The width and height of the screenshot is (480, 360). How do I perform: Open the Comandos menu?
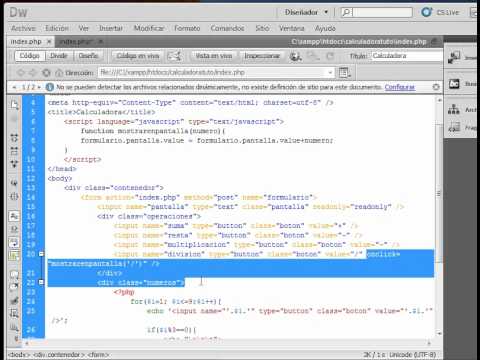point(227,28)
